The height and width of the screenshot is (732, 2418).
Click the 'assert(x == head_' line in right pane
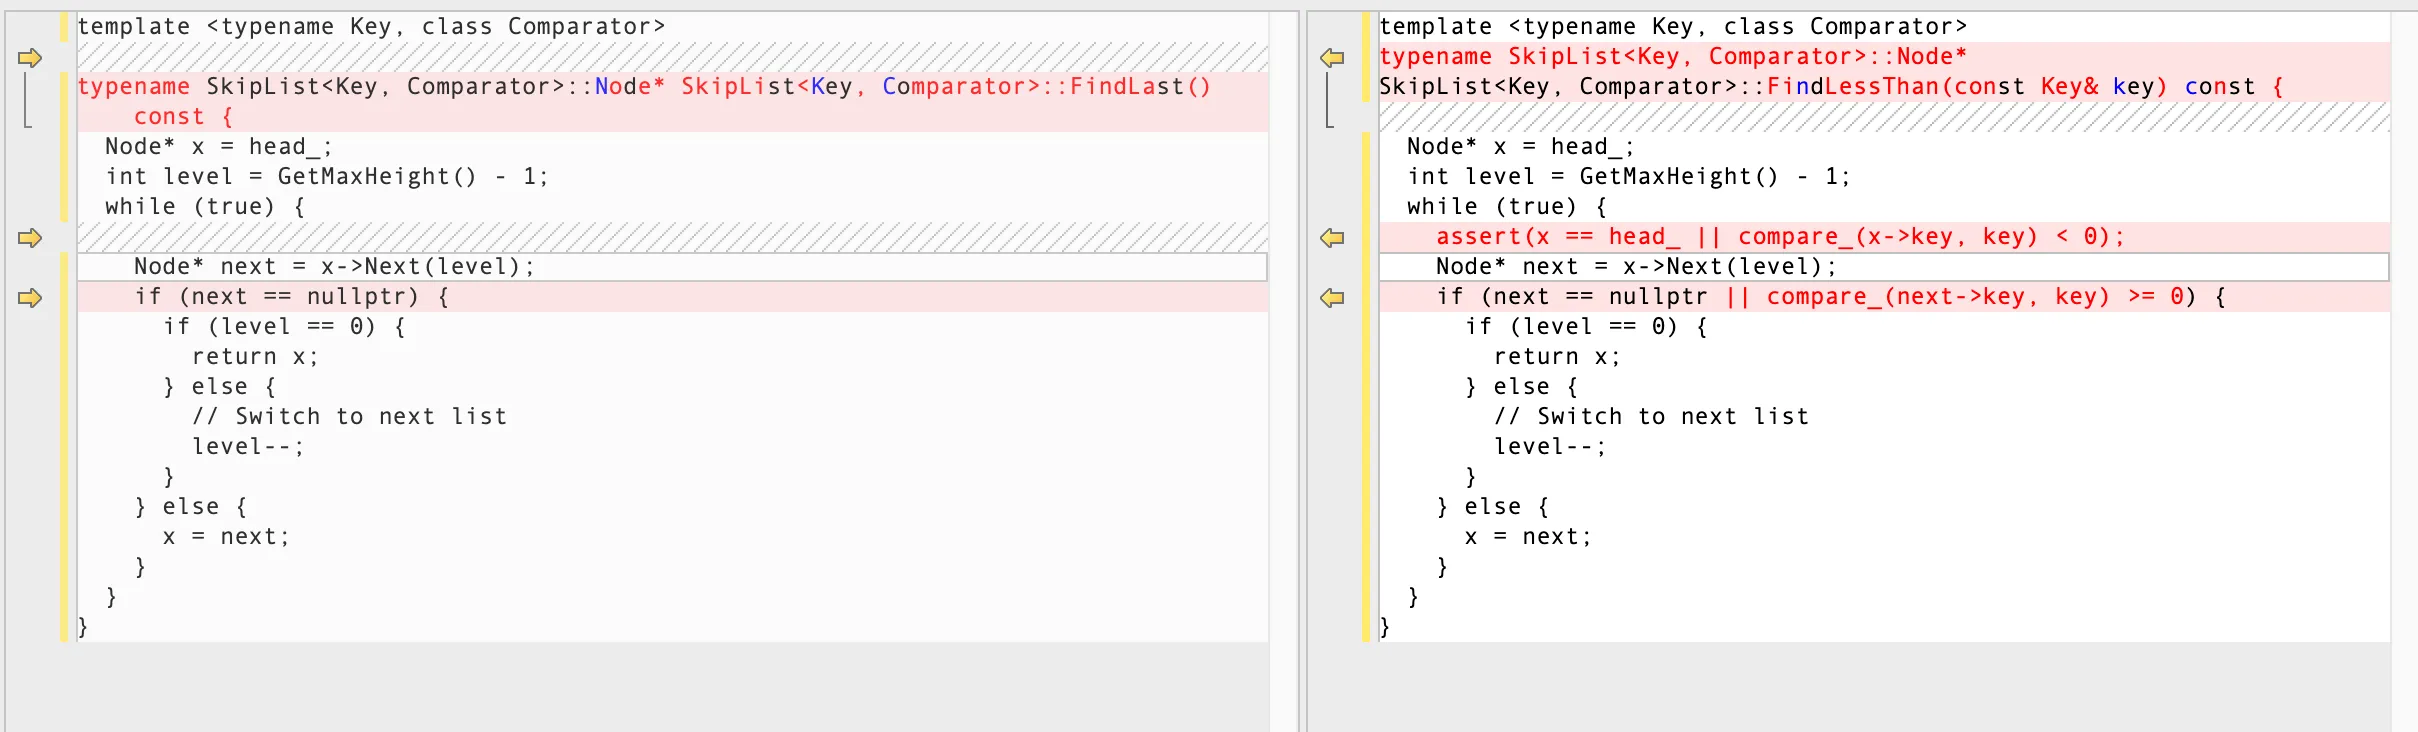1780,237
